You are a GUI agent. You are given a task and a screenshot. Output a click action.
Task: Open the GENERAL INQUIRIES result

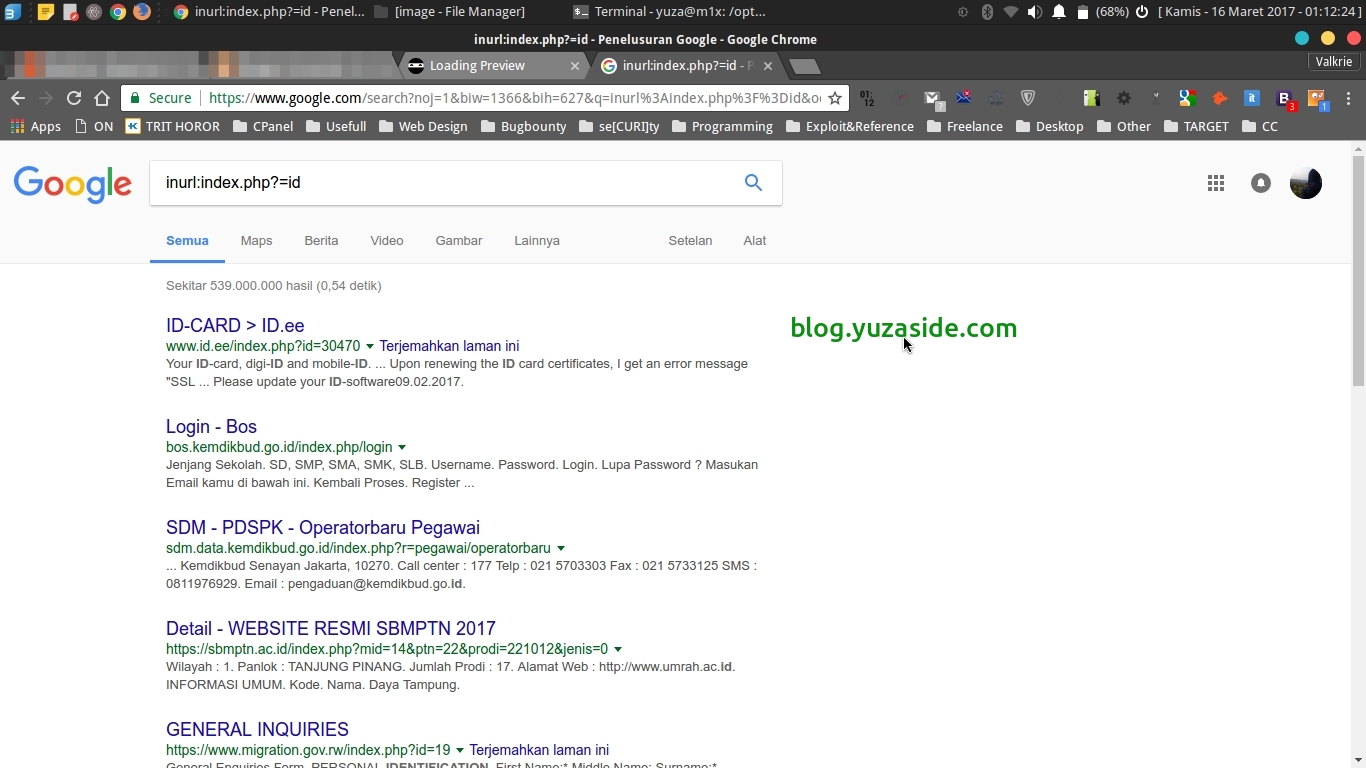(257, 730)
